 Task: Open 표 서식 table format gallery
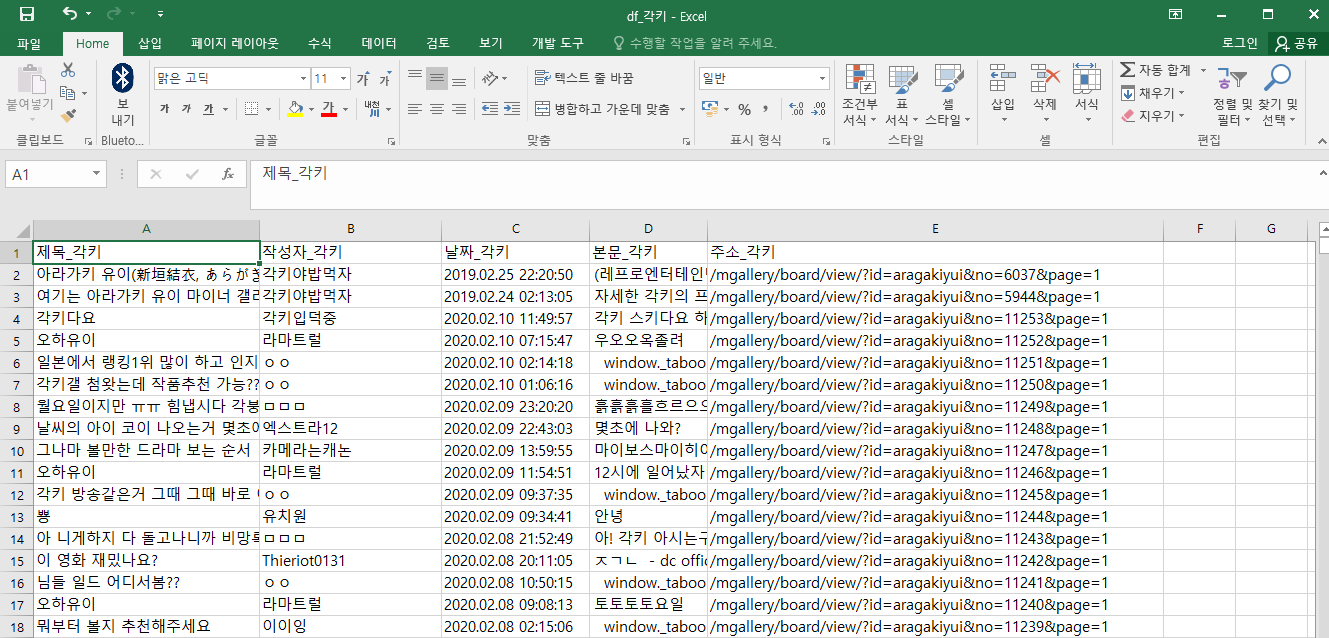[902, 94]
